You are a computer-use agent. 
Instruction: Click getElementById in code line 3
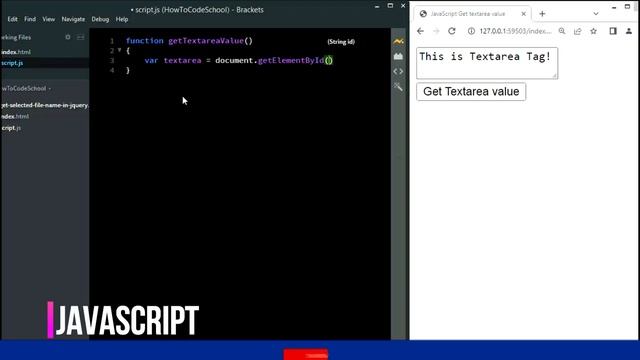[x=291, y=60]
